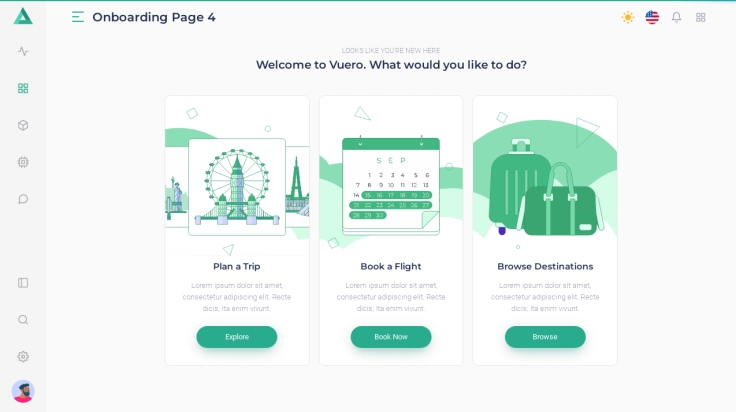Image resolution: width=736 pixels, height=412 pixels.
Task: Open settings gear in the sidebar
Action: point(23,357)
